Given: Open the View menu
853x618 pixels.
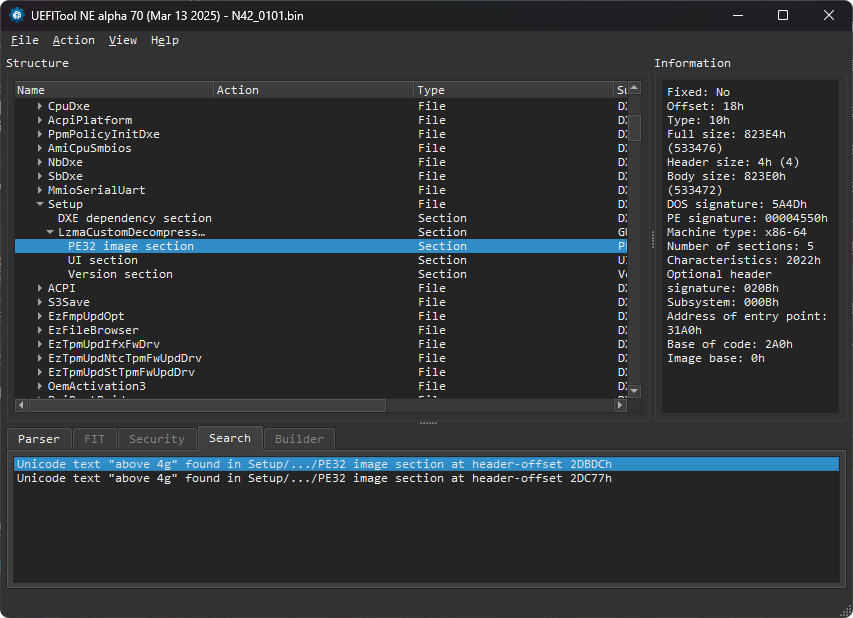Looking at the screenshot, I should [x=122, y=40].
